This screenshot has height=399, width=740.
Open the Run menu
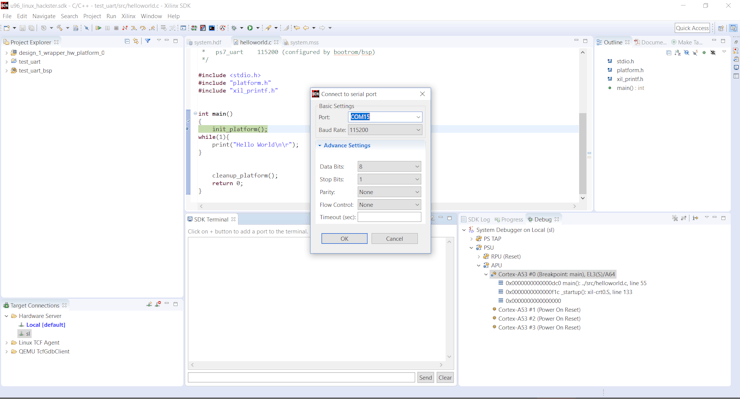coord(111,16)
